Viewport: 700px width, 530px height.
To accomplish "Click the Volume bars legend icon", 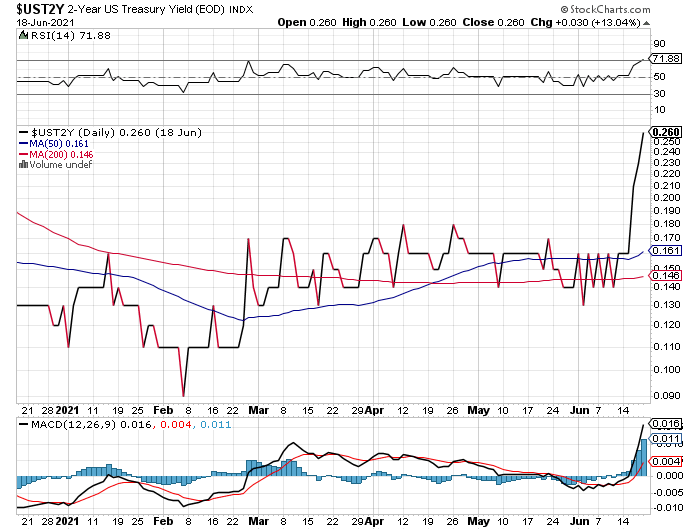I will coord(24,165).
